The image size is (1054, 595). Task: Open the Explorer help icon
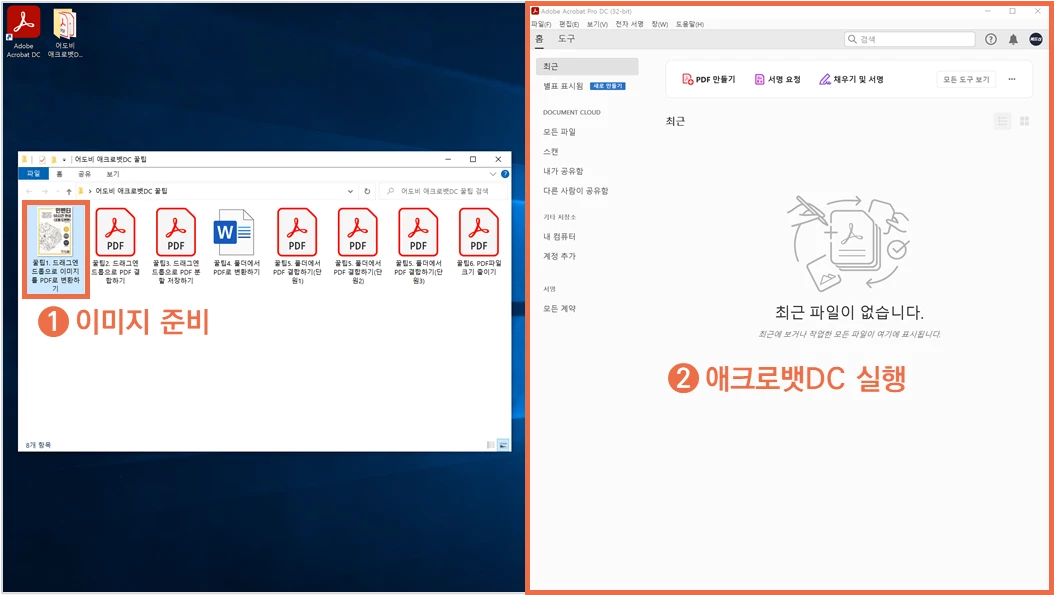[505, 174]
